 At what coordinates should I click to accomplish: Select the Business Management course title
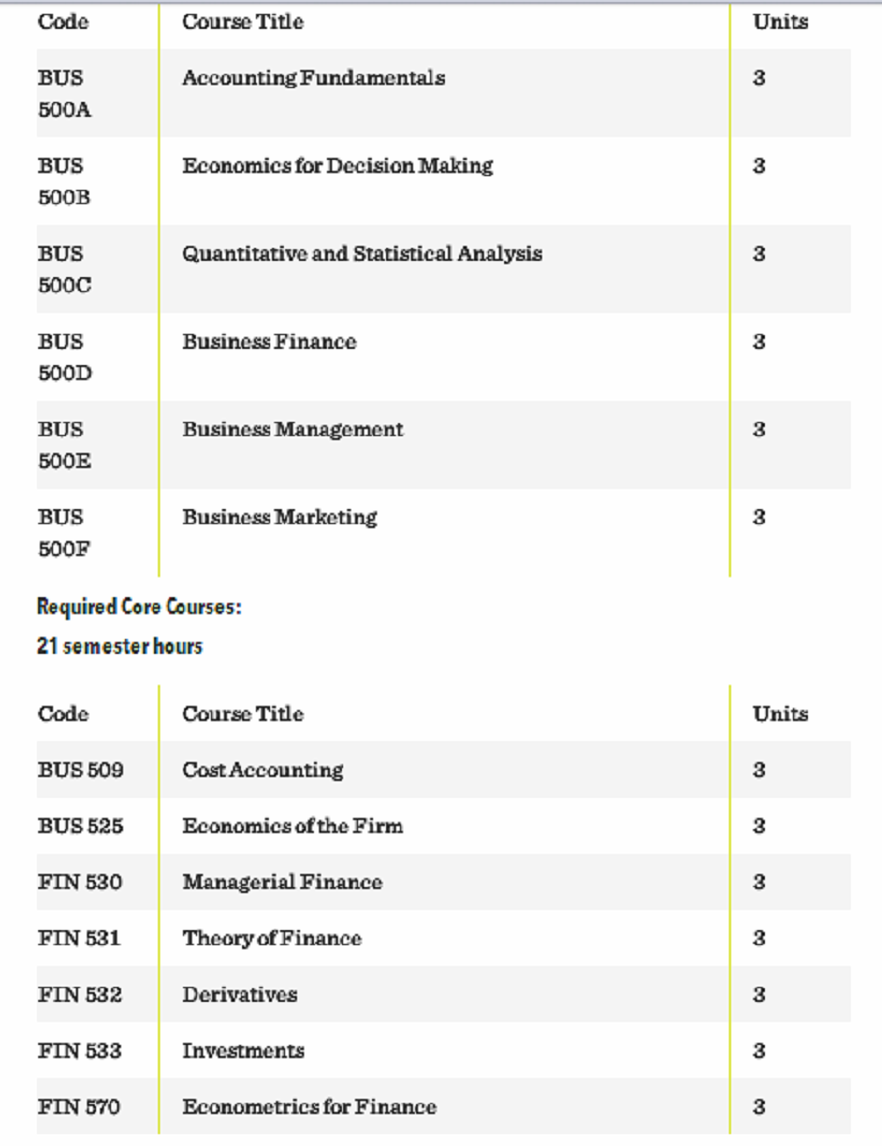click(x=292, y=430)
